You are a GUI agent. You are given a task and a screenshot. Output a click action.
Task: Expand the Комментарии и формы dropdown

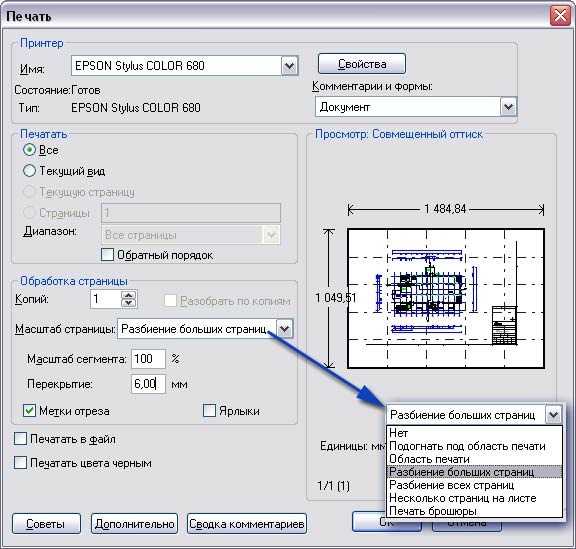508,107
